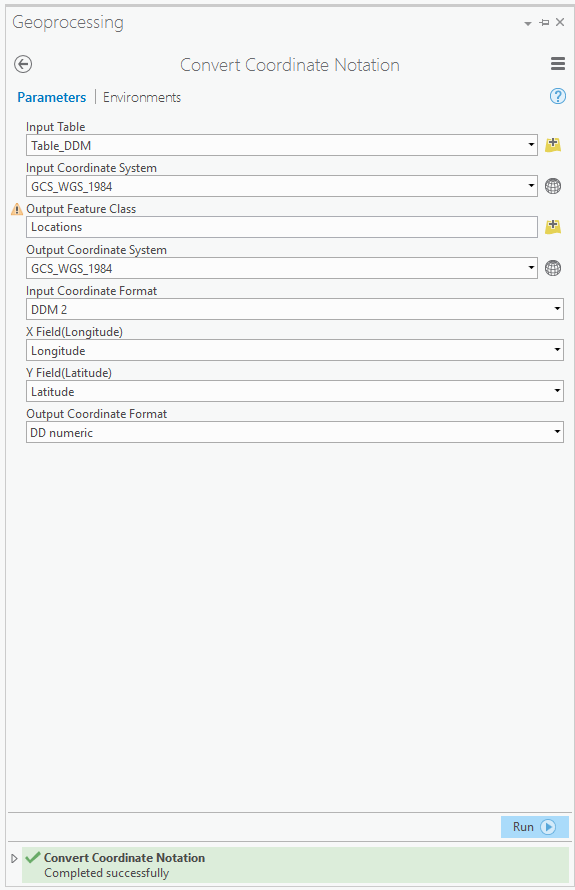575x890 pixels.
Task: Pick Output Coordinate System globe icon
Action: click(x=553, y=268)
